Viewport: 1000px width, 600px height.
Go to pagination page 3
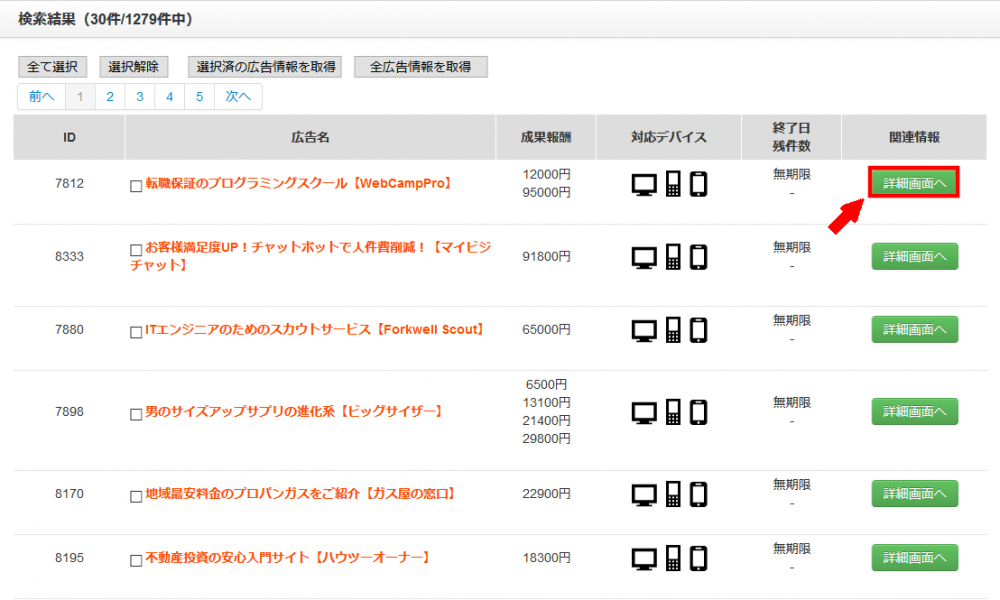(x=140, y=96)
